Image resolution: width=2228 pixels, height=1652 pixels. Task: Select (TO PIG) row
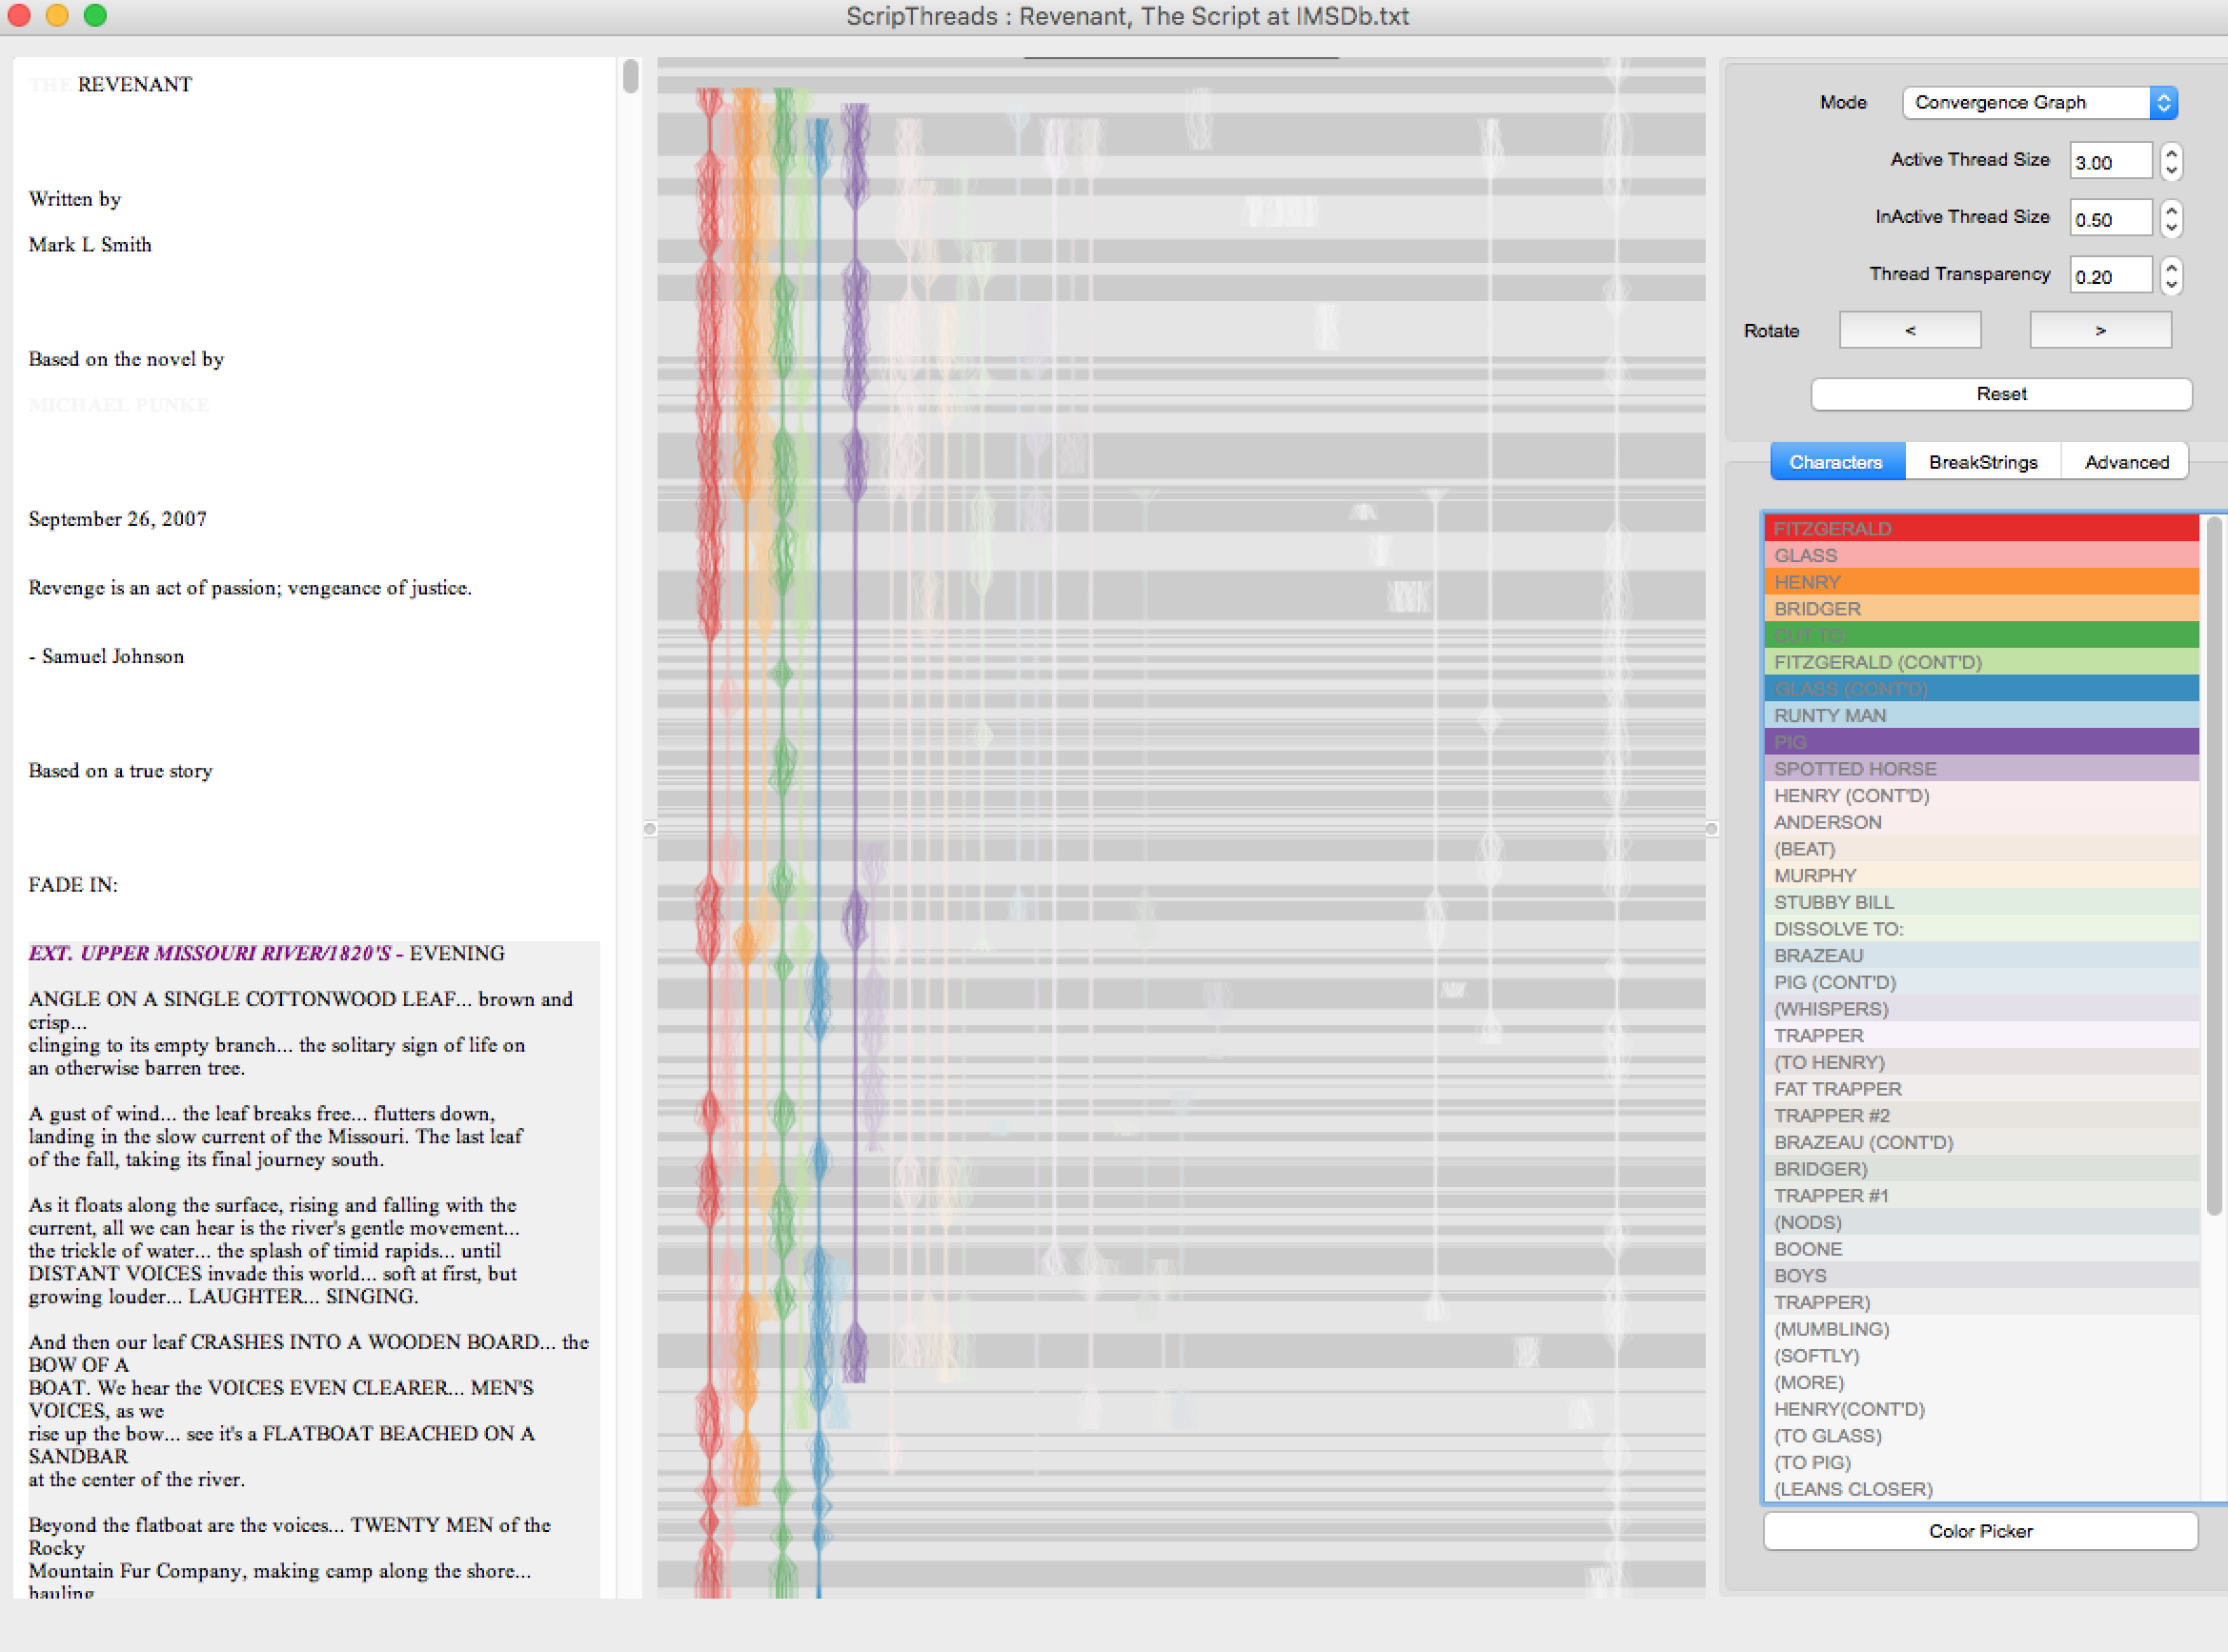tap(1981, 1462)
